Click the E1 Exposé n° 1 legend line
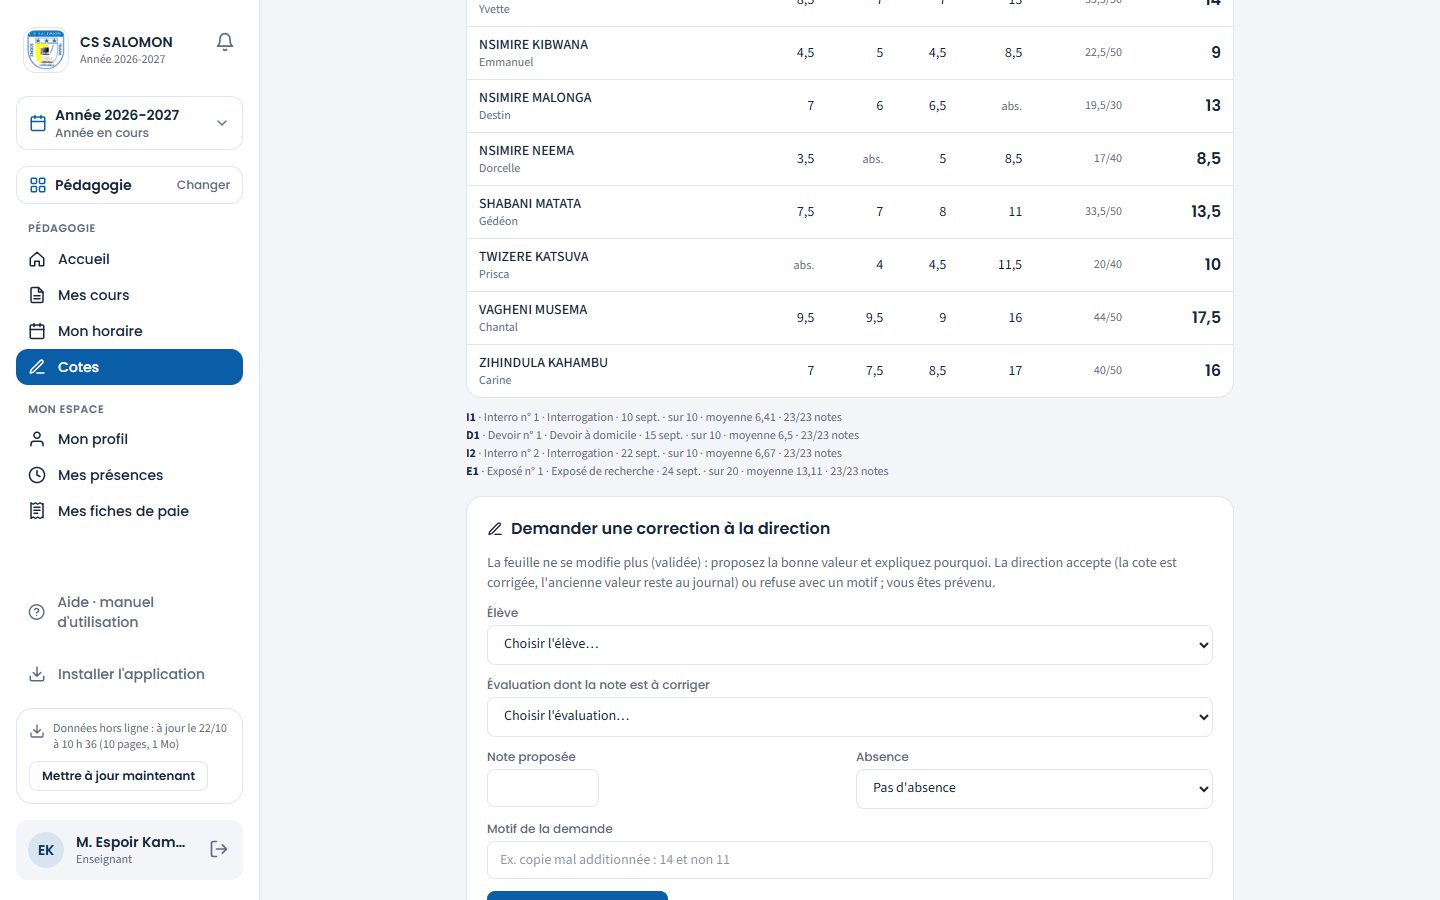This screenshot has height=900, width=1440. (677, 471)
